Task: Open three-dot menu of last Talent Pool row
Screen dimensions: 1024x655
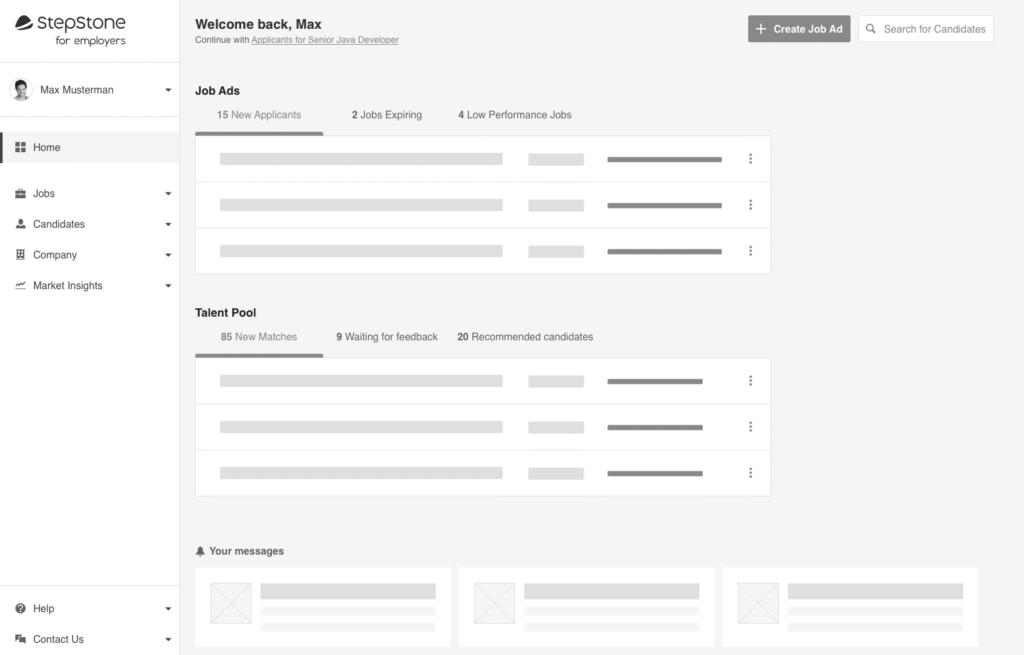Action: tap(750, 473)
